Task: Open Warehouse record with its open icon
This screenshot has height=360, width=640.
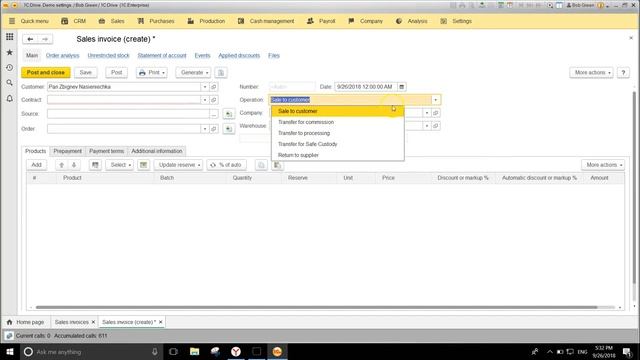Action: pos(436,126)
